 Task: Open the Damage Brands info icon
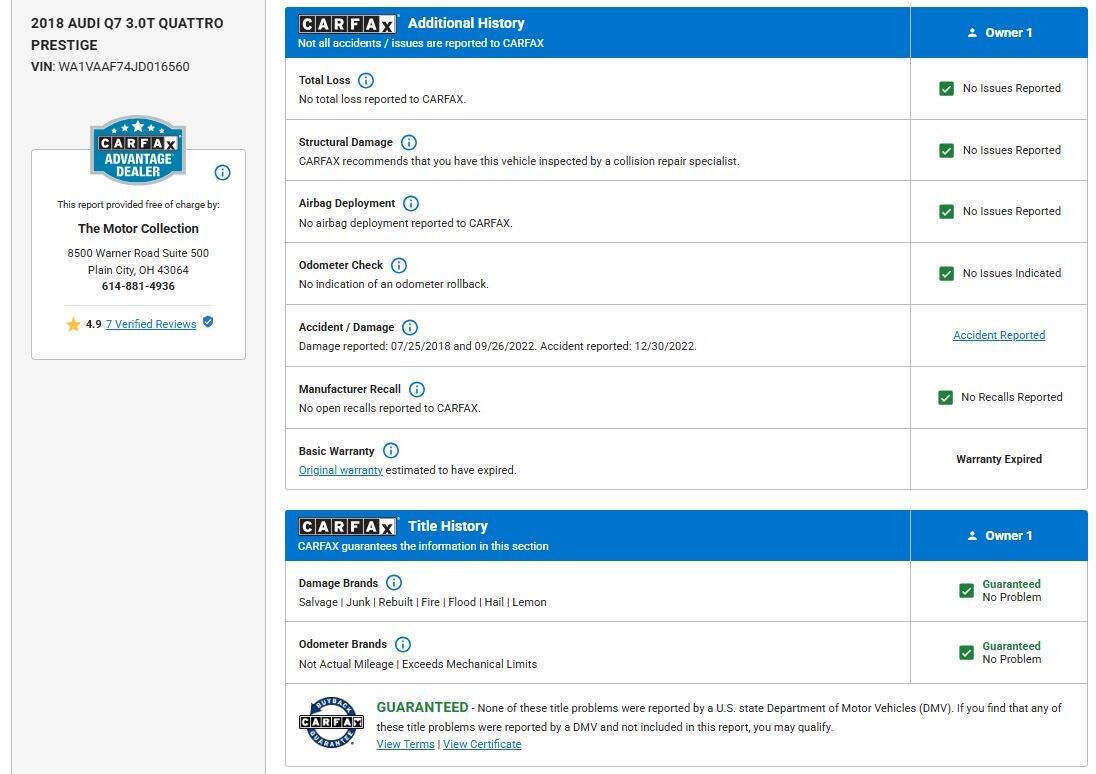[x=394, y=582]
